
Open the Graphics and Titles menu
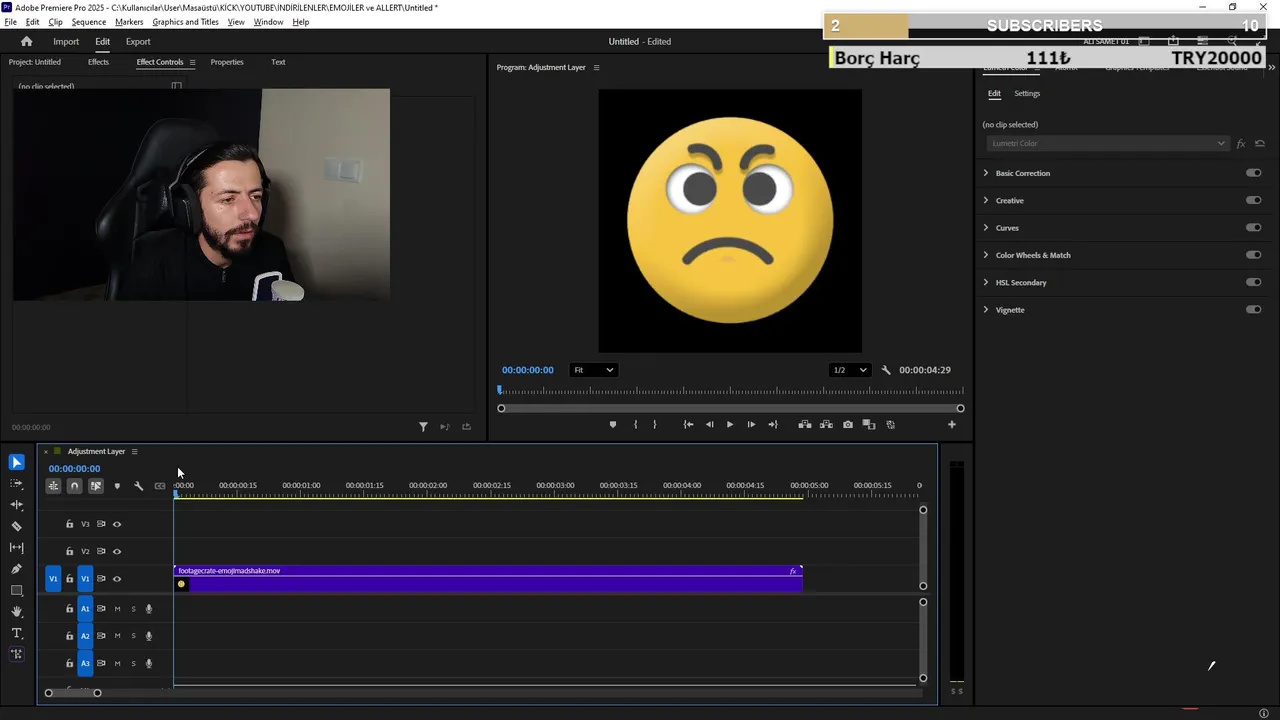185,22
